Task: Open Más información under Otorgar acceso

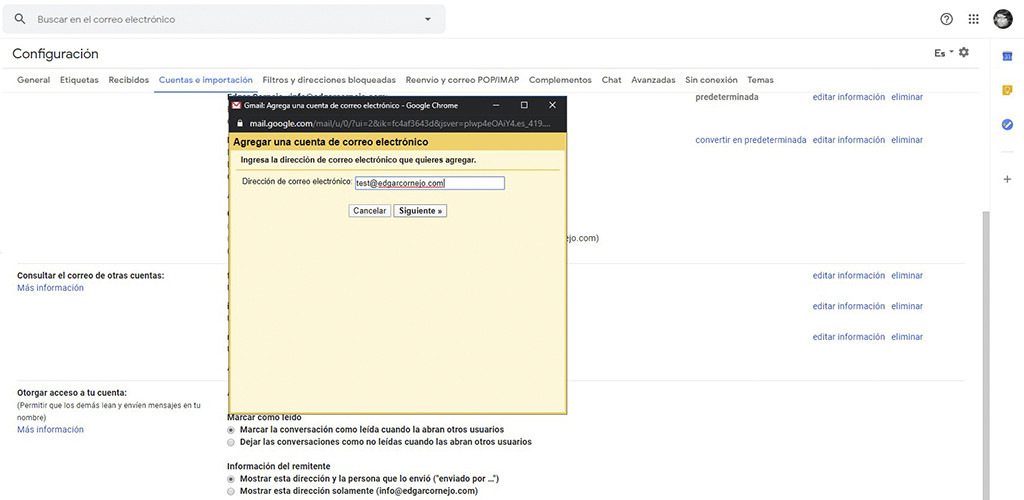Action: pos(50,430)
